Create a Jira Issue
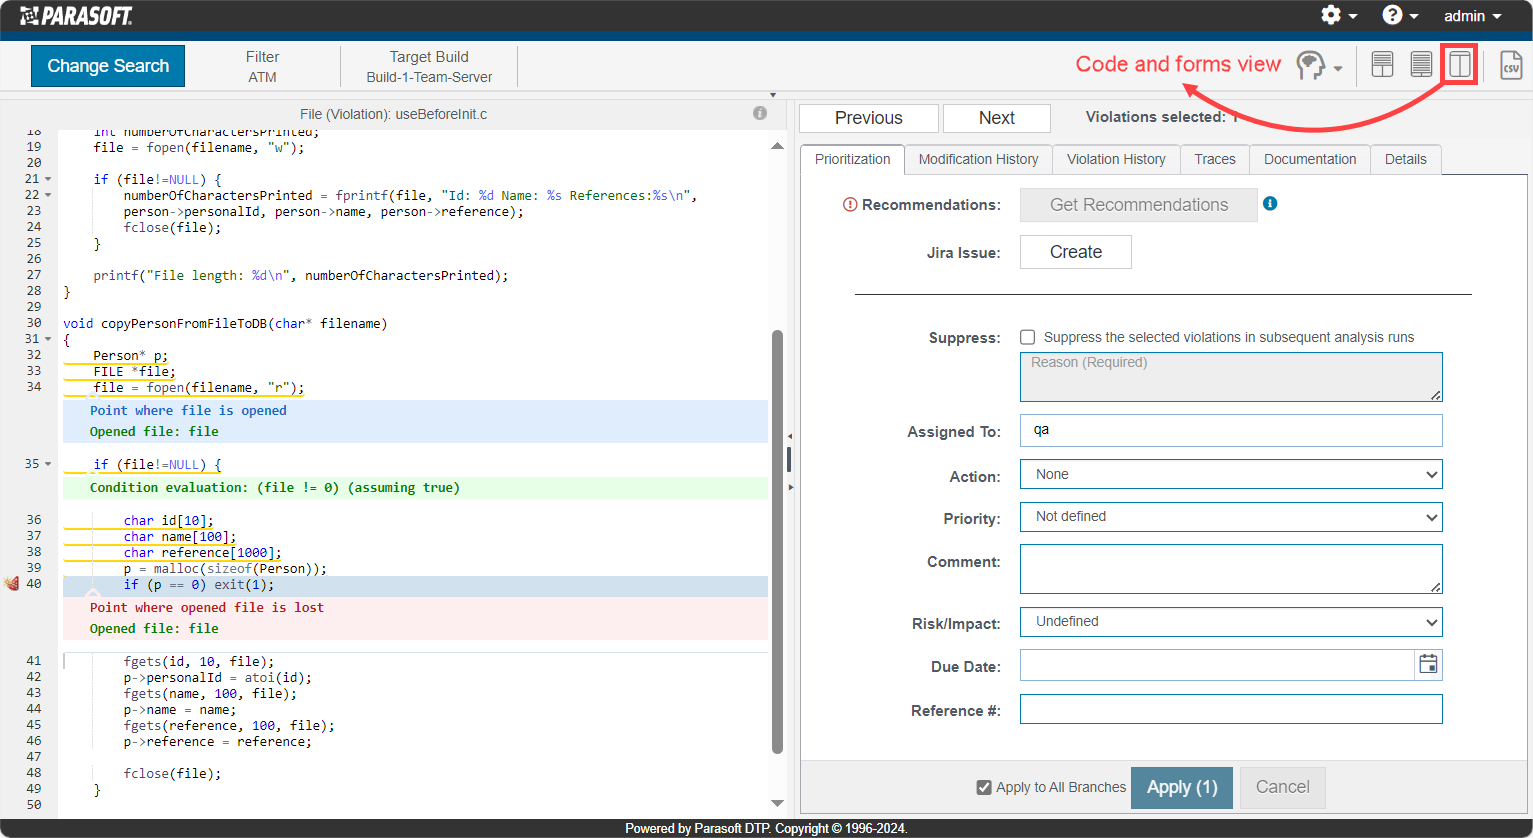This screenshot has height=838, width=1533. (1076, 252)
